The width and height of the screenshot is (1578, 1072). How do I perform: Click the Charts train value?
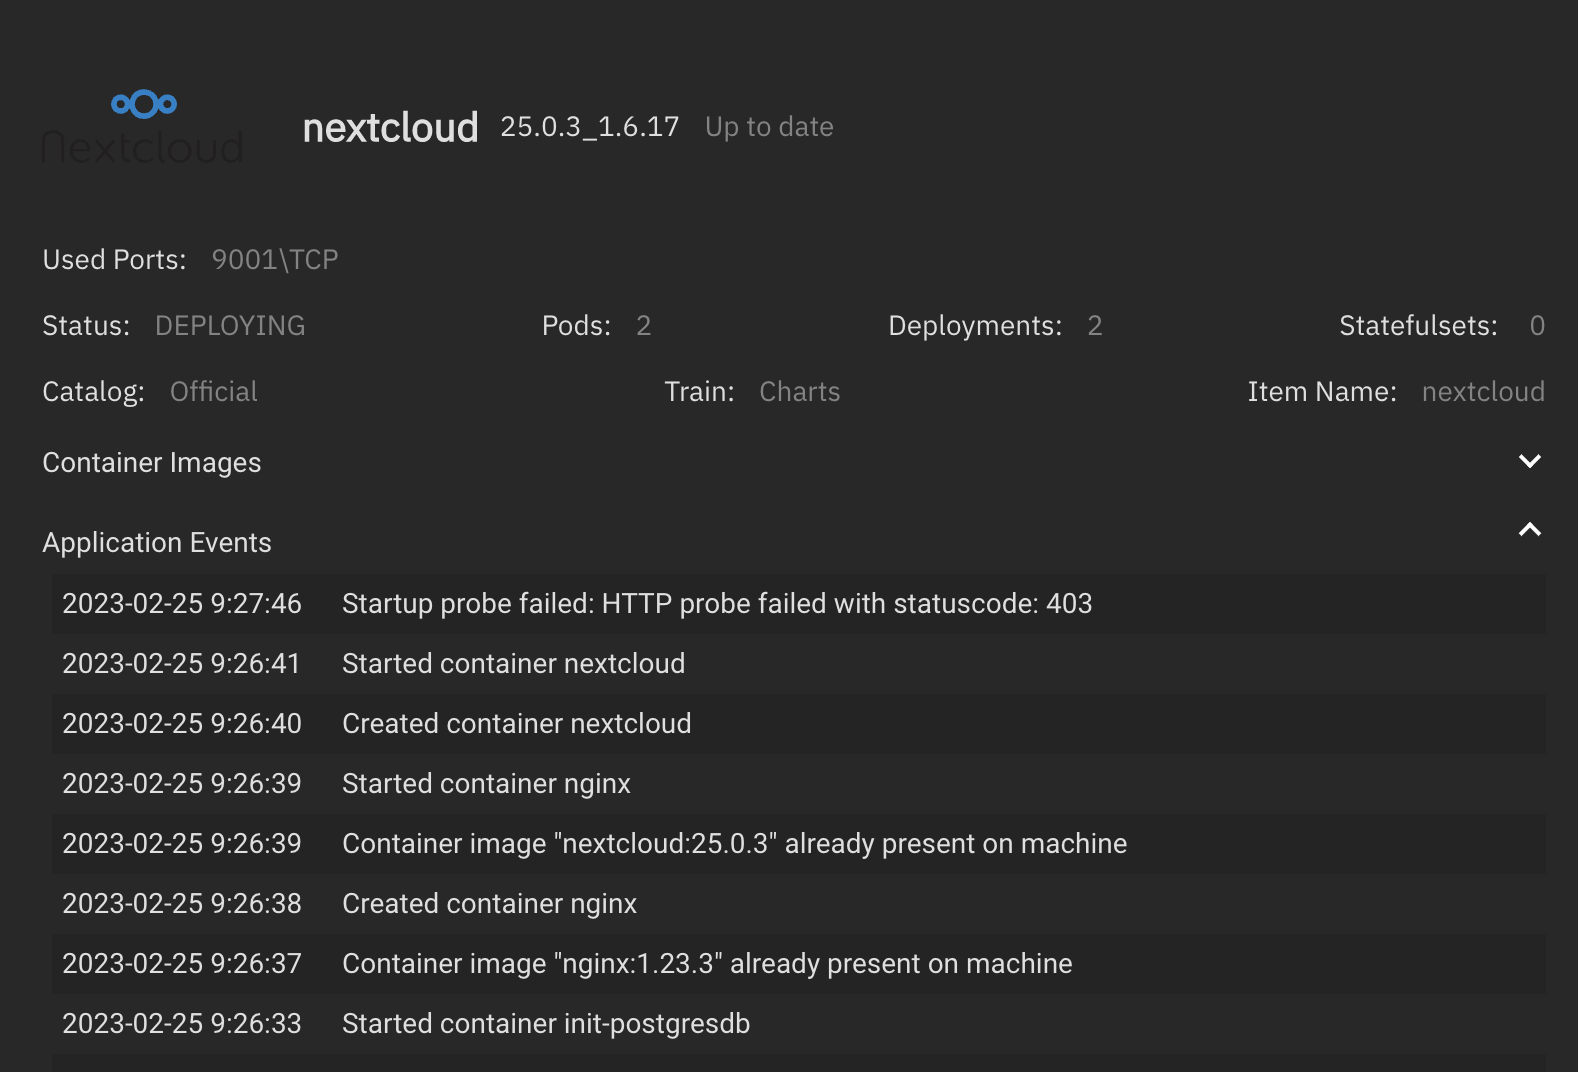[800, 392]
